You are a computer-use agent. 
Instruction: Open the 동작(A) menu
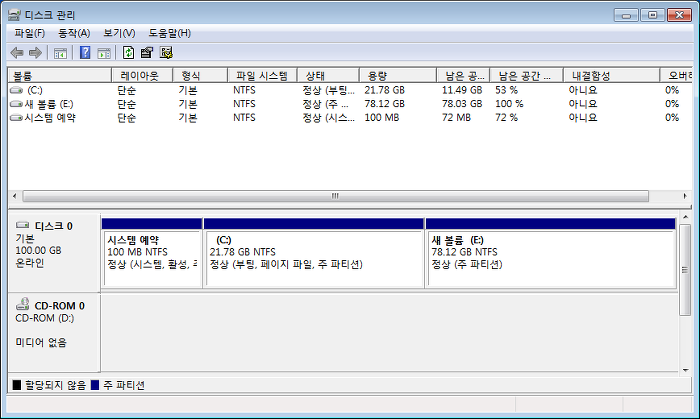(74, 33)
